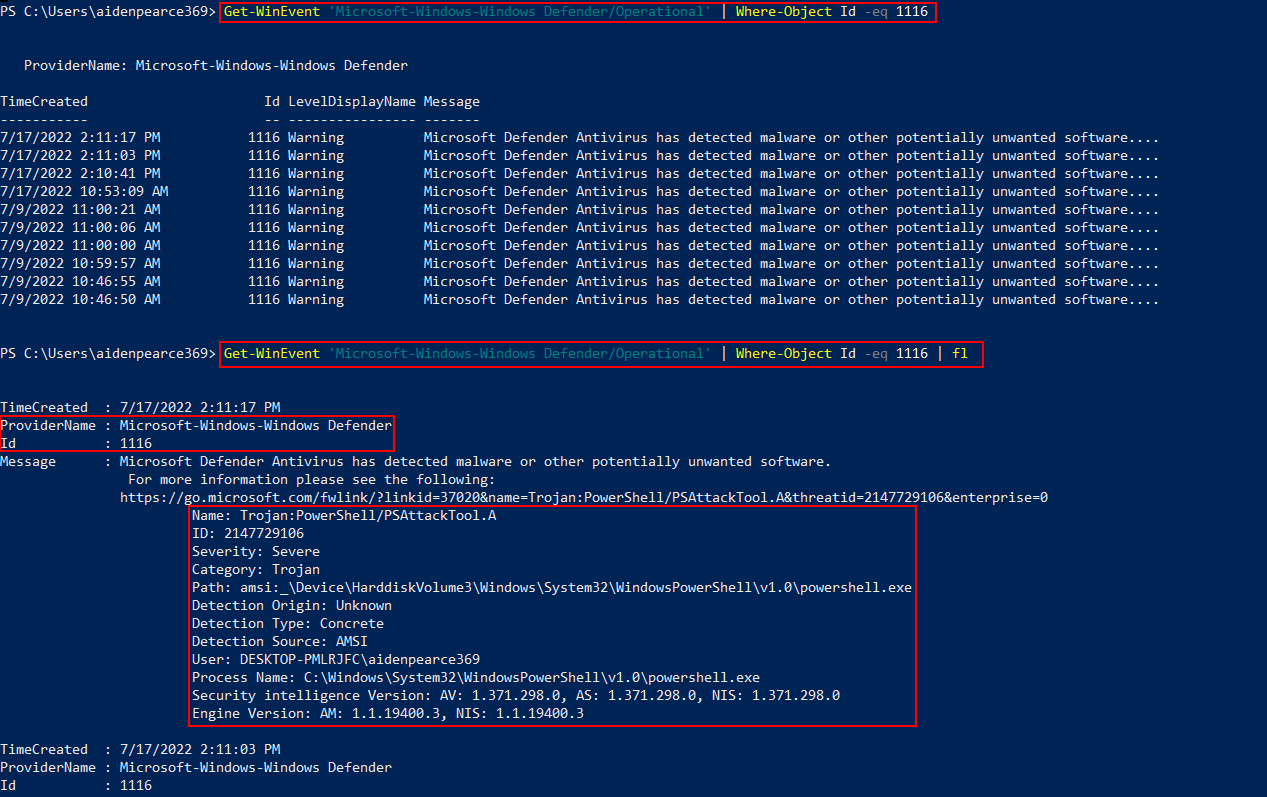Viewport: 1267px width, 797px height.
Task: Click the row timestamped 7/9/2022 10:59:57 AM
Action: (x=580, y=264)
